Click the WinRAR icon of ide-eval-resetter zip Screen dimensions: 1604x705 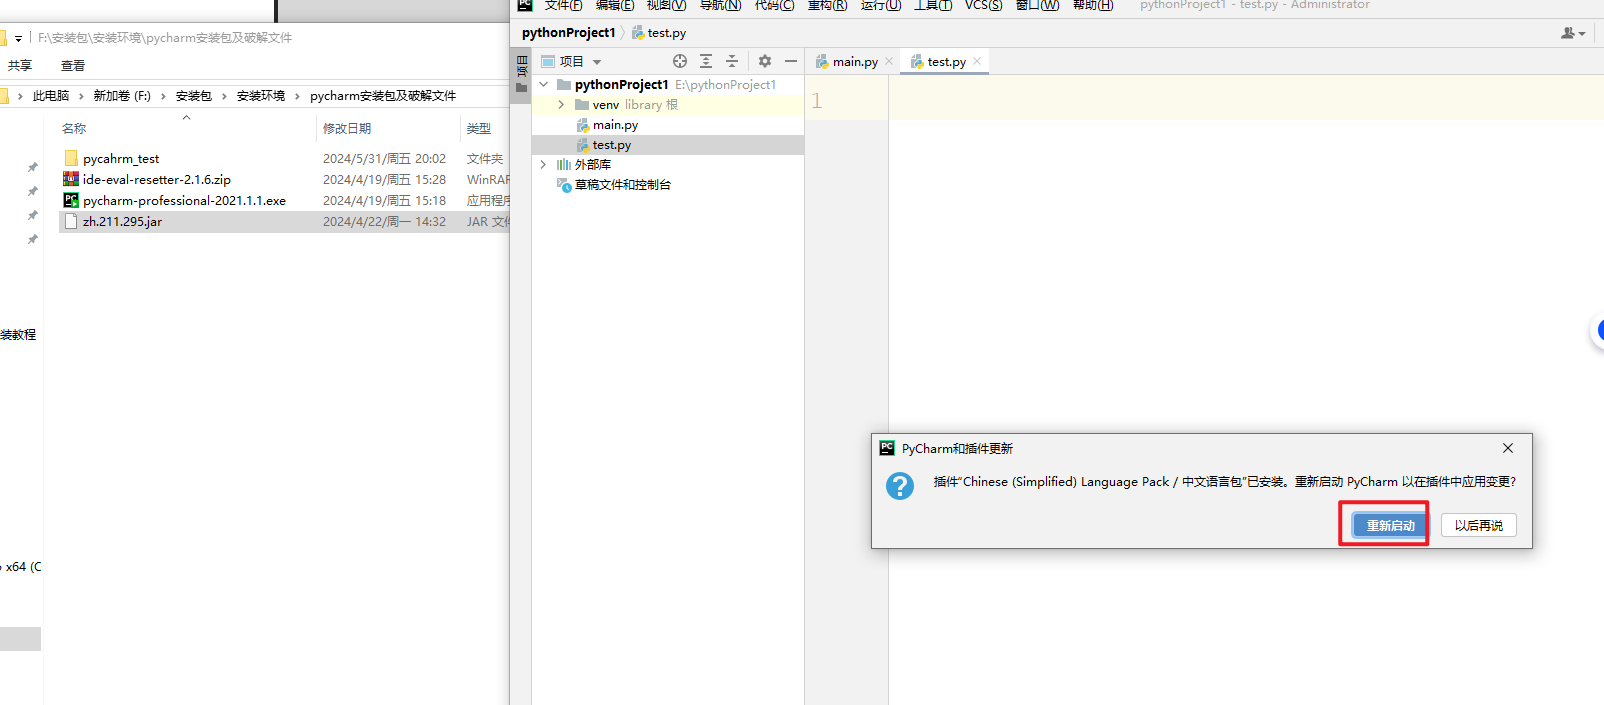pos(71,179)
